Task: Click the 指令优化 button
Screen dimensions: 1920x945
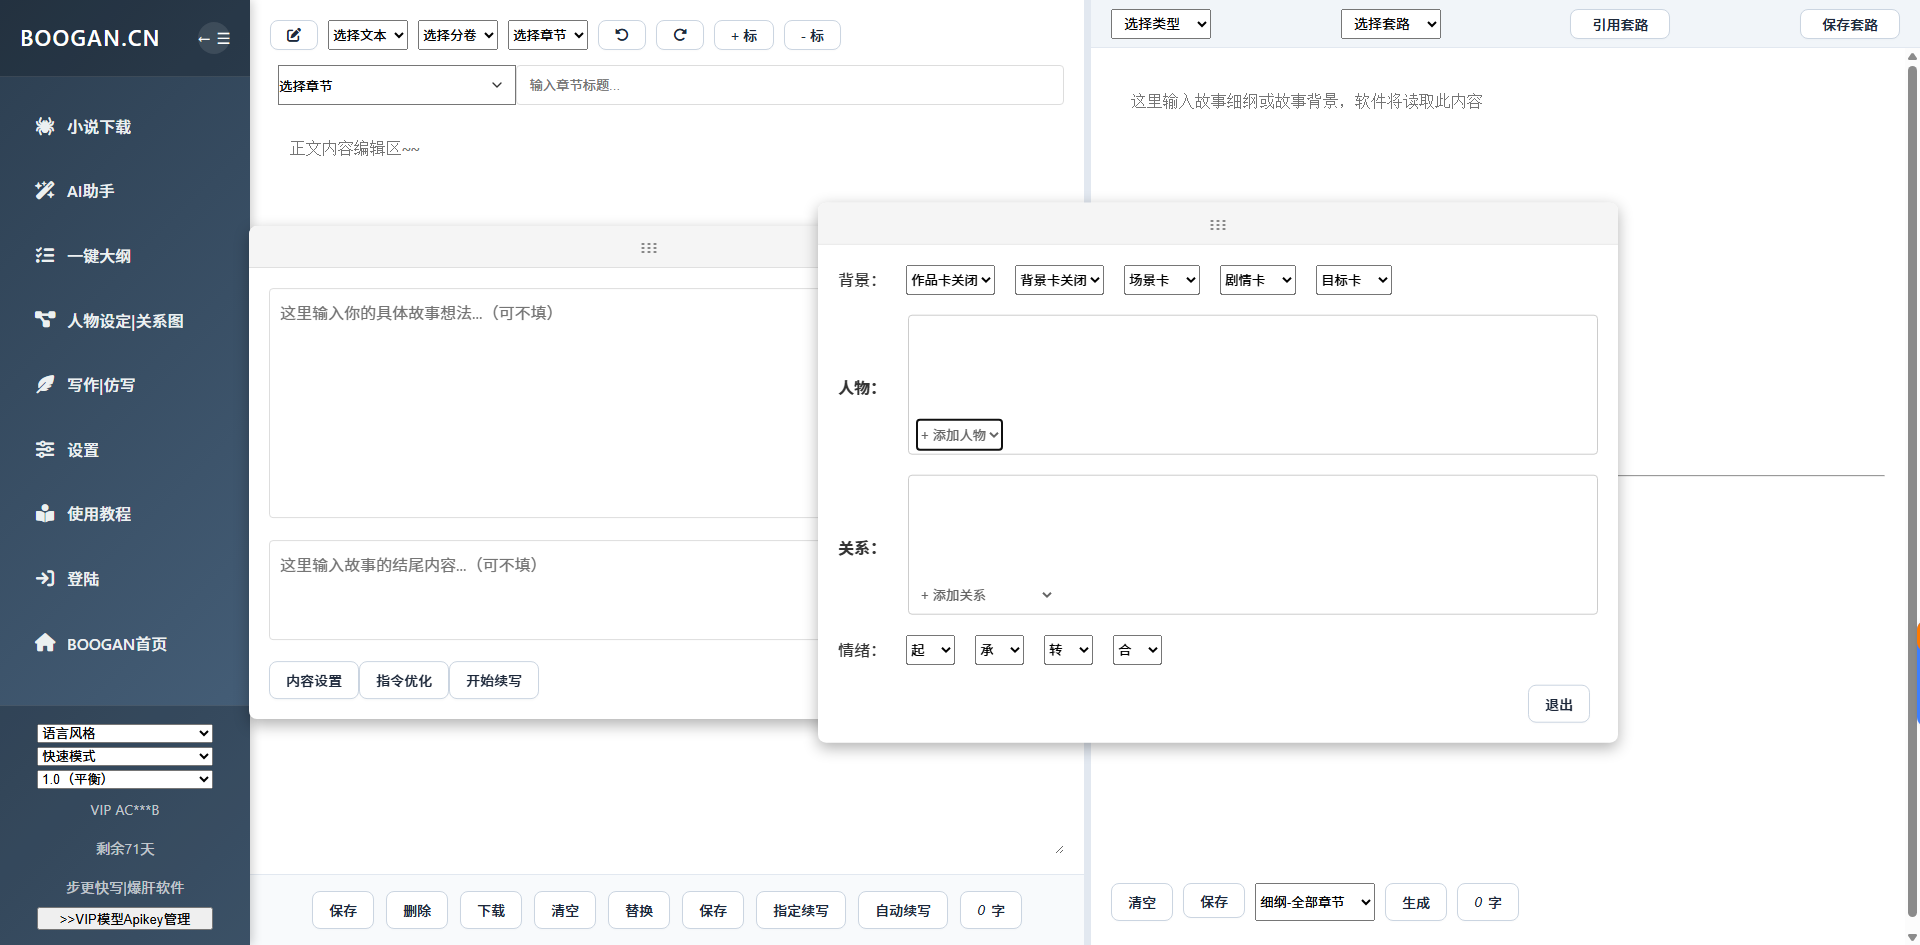Action: click(404, 681)
